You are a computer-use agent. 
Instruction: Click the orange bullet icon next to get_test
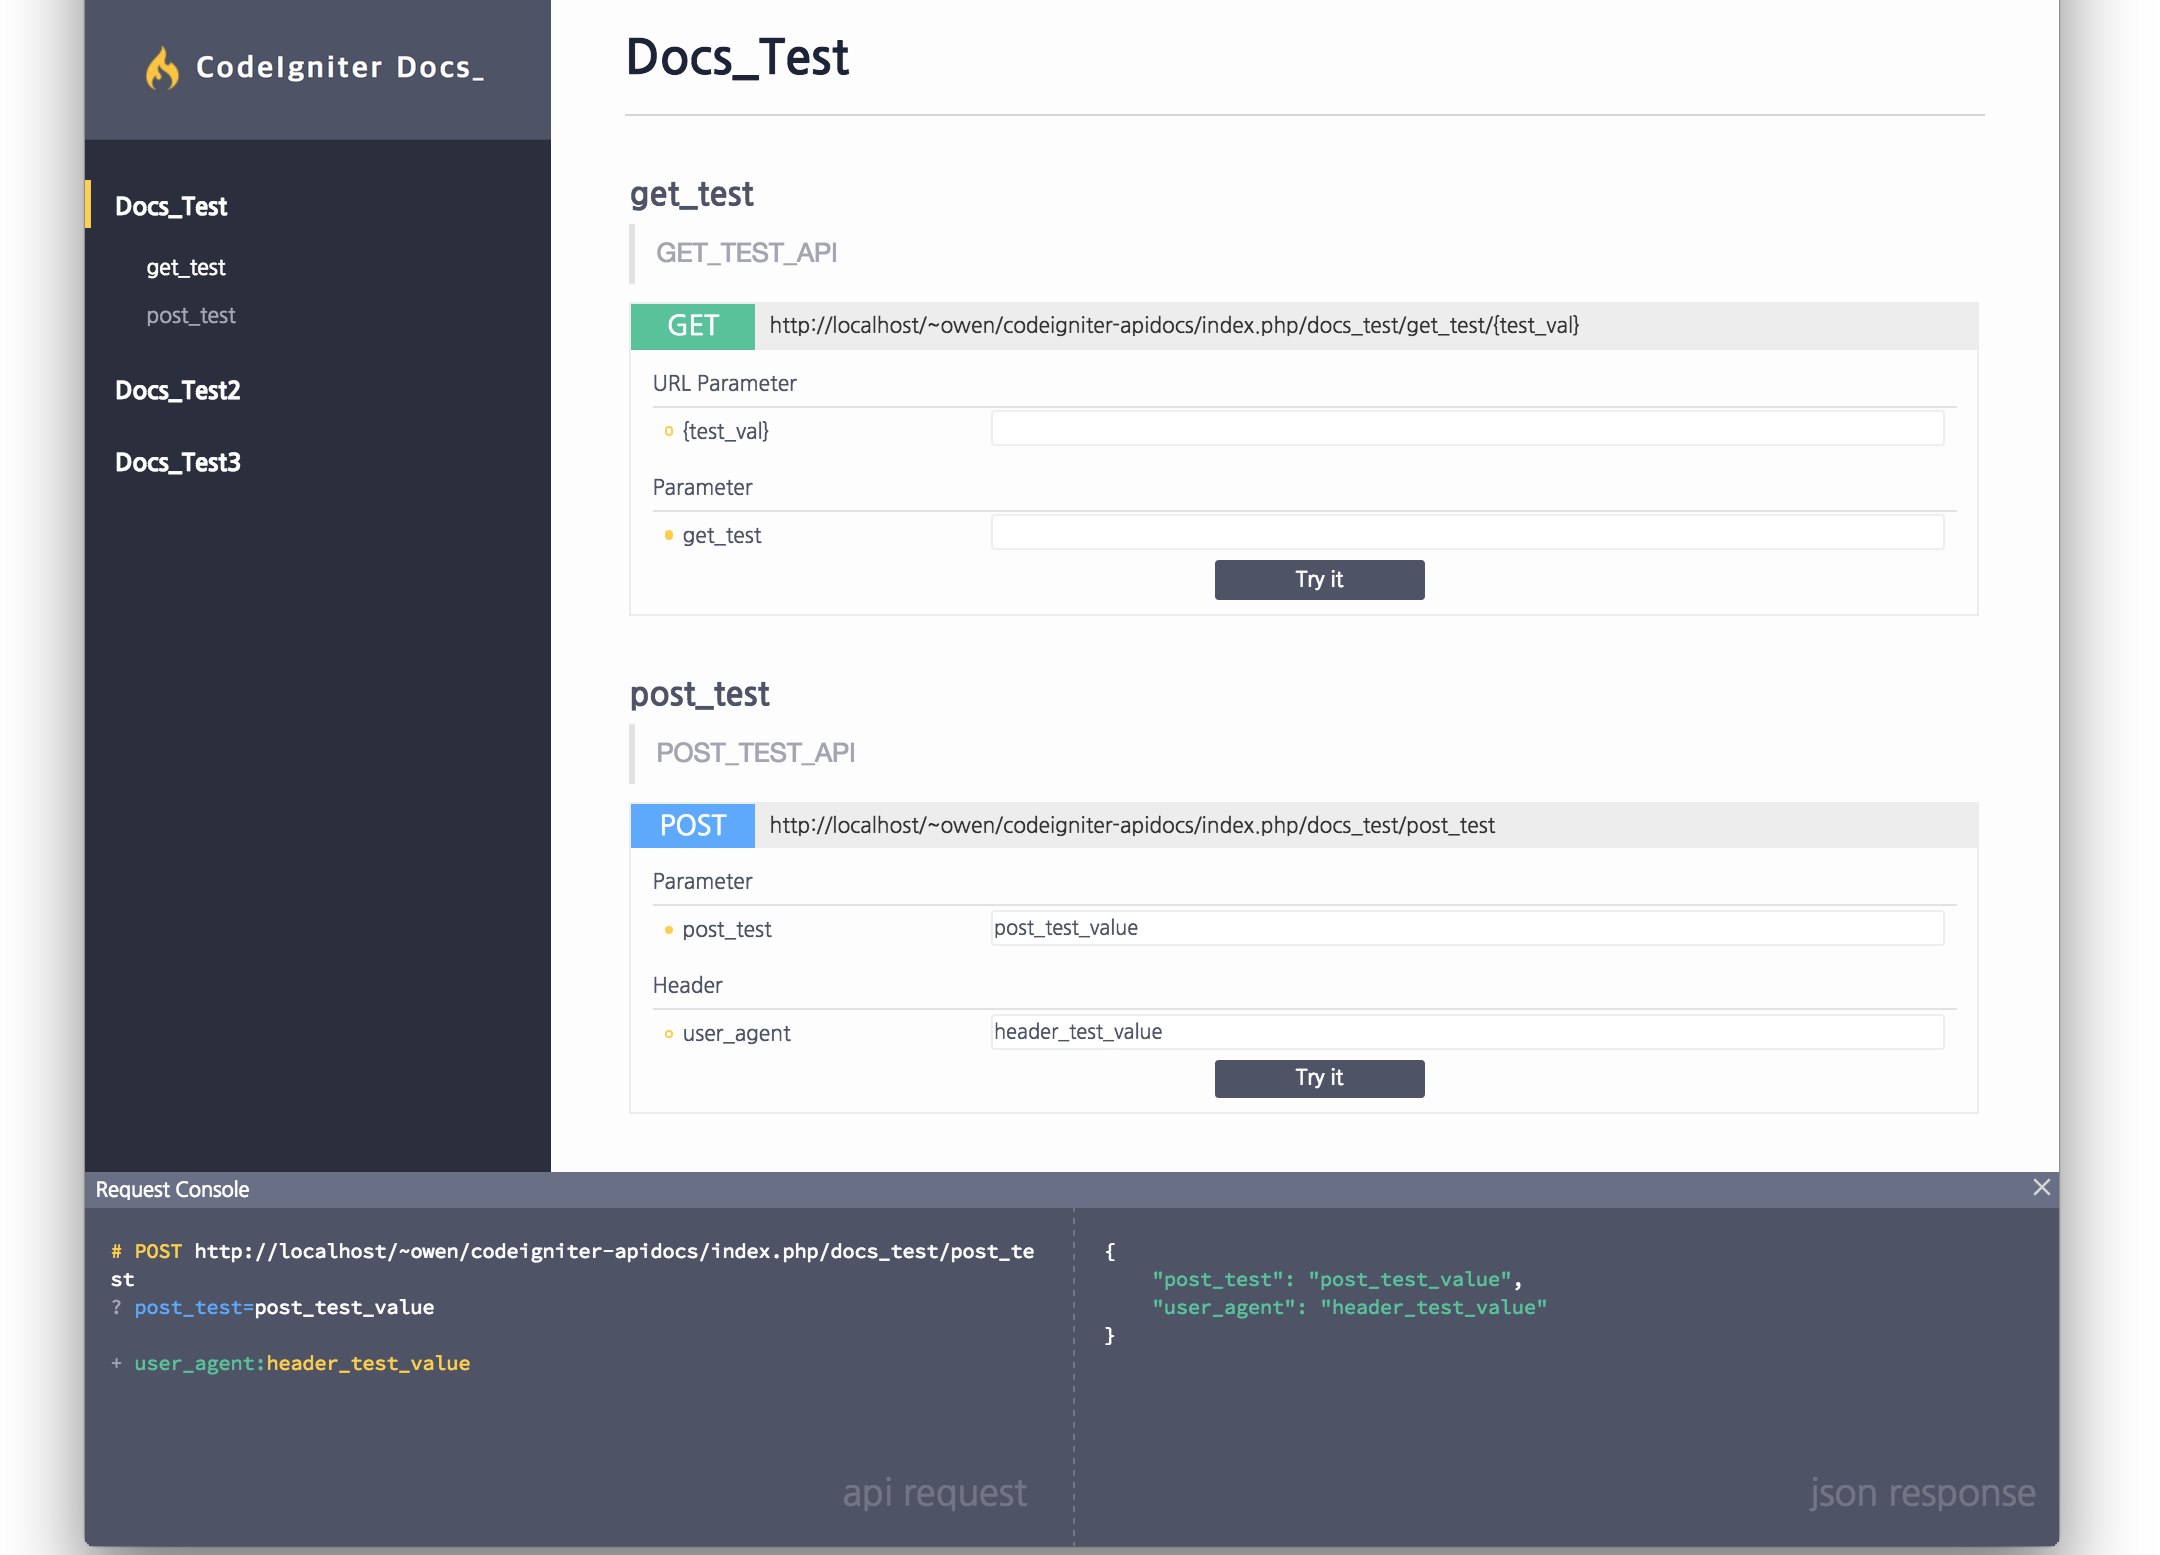(667, 533)
